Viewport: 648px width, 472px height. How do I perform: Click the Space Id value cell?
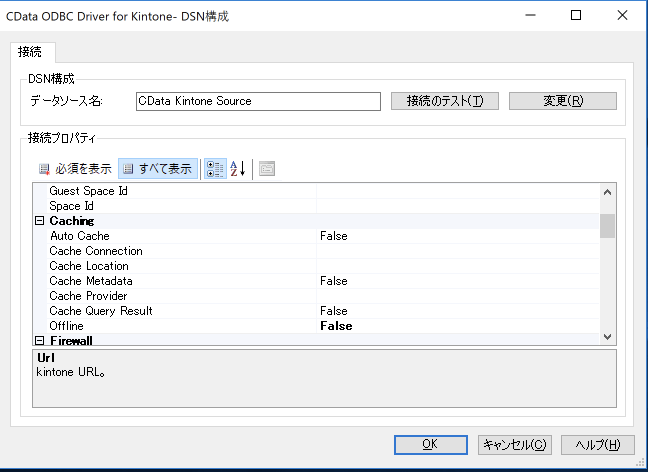[x=458, y=206]
